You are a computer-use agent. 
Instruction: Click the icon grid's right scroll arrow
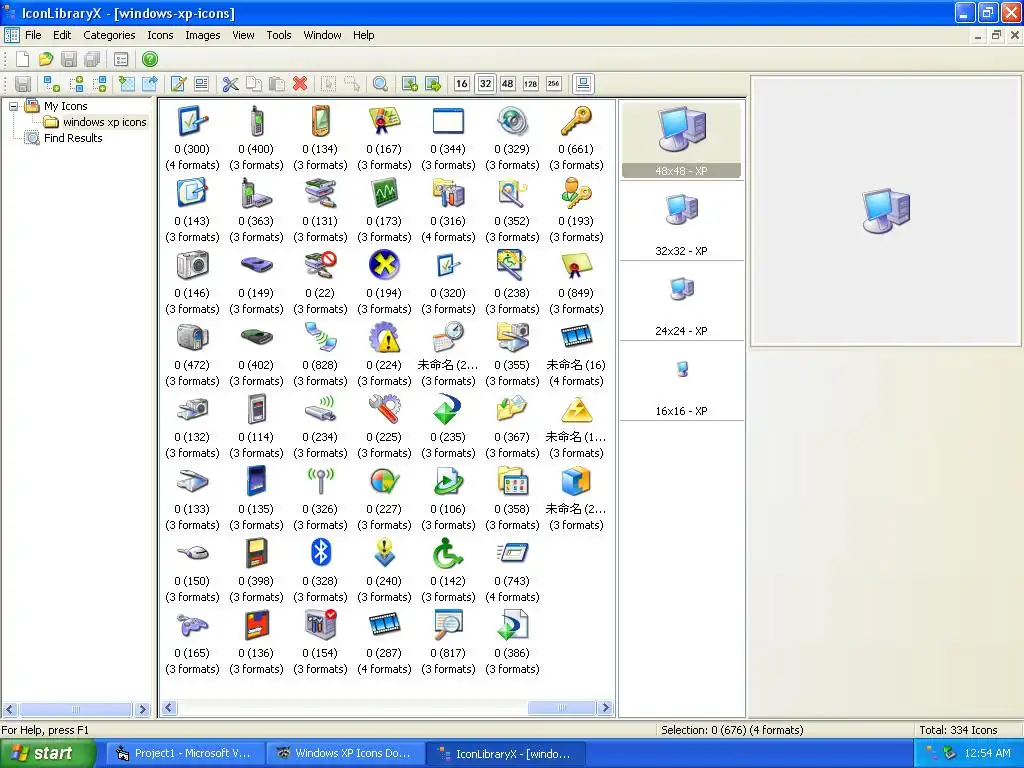click(x=605, y=707)
